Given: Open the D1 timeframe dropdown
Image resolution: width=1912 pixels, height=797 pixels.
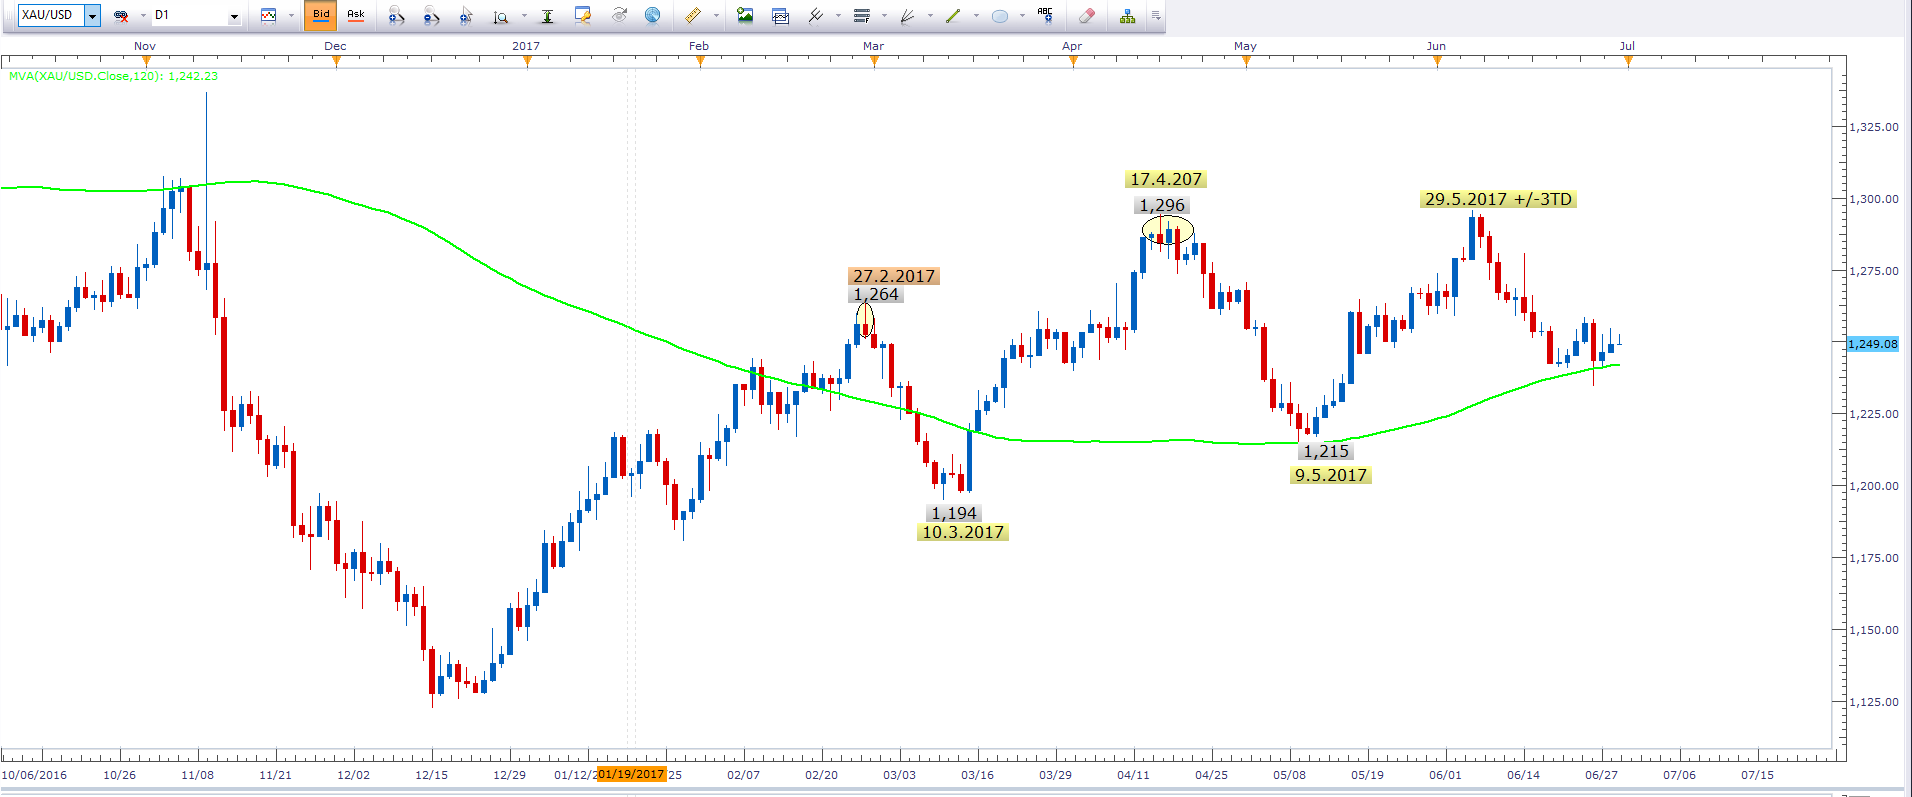Looking at the screenshot, I should coord(234,16).
